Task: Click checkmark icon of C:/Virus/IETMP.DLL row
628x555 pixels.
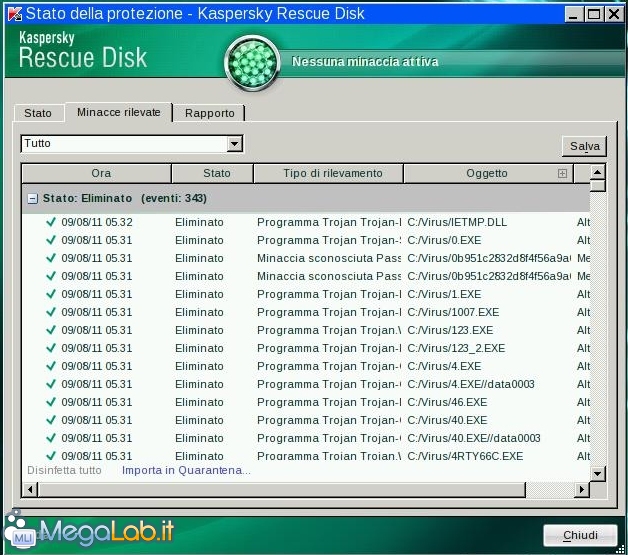Action: pyautogui.click(x=51, y=221)
